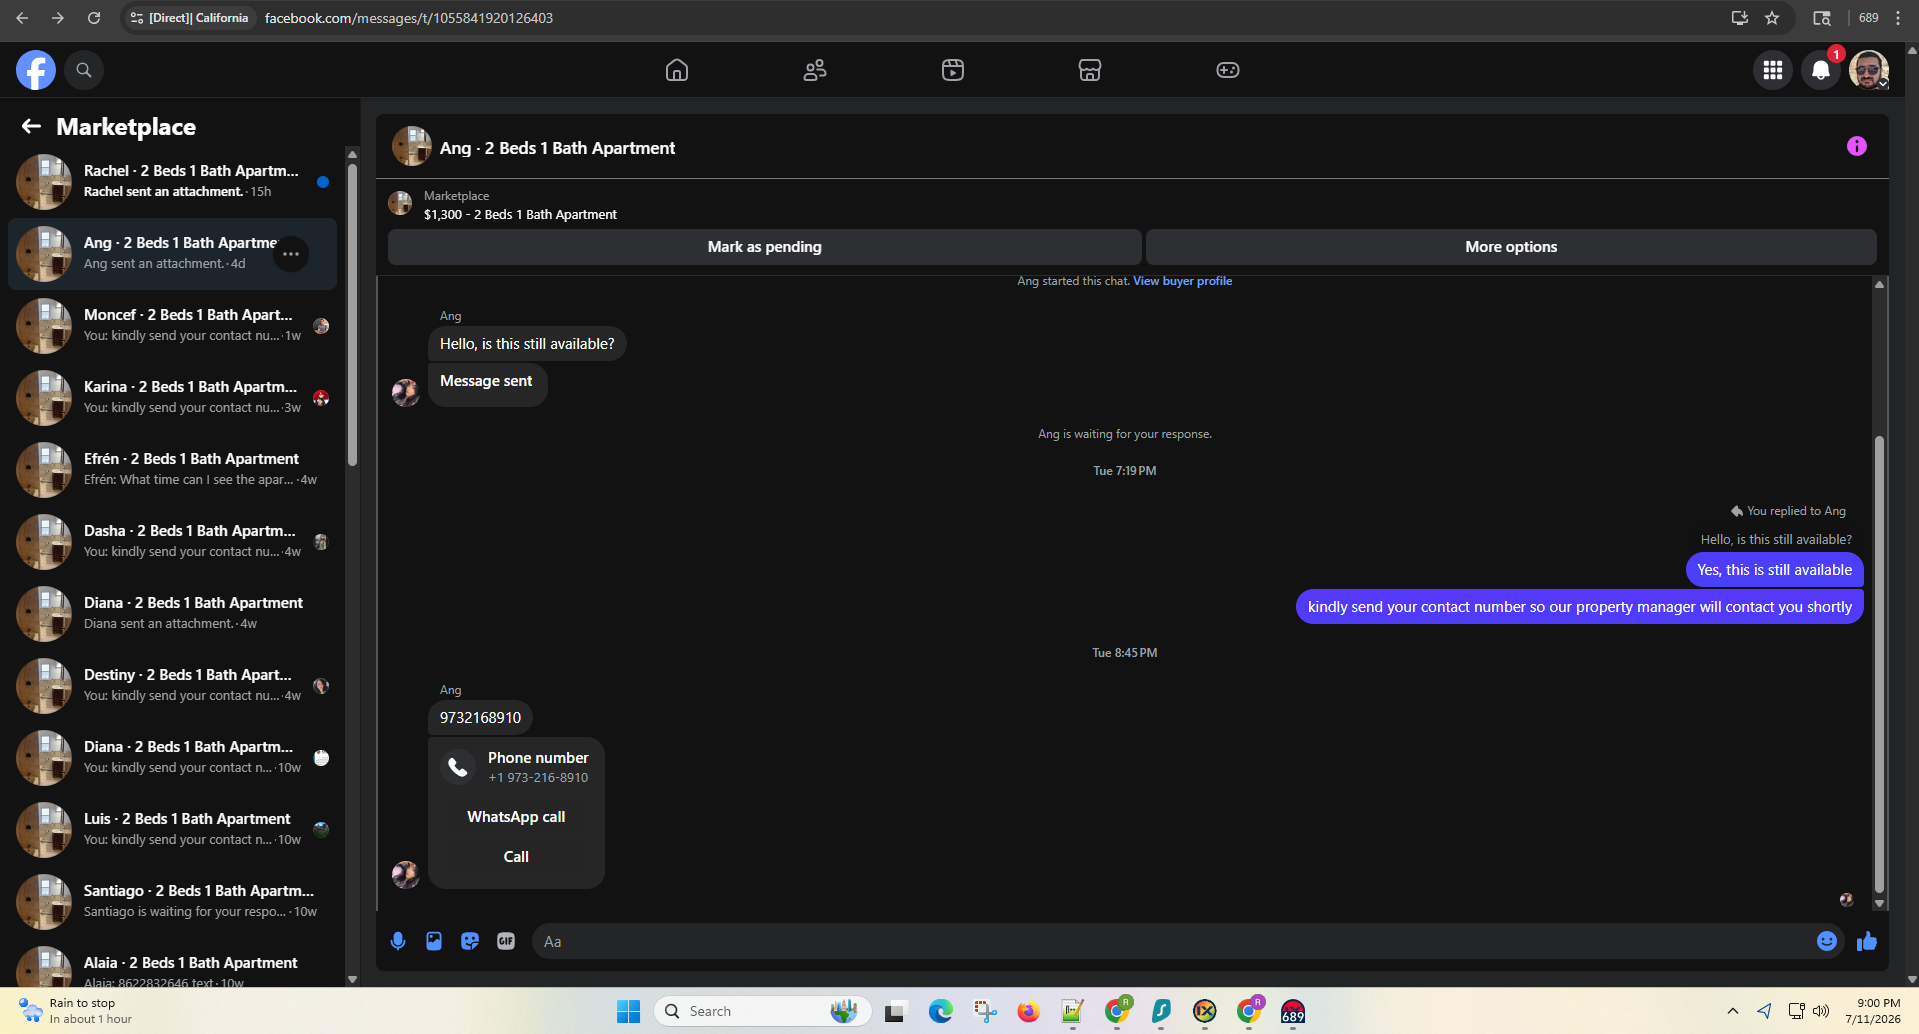Click the Windows taskbar Search box

[763, 1012]
